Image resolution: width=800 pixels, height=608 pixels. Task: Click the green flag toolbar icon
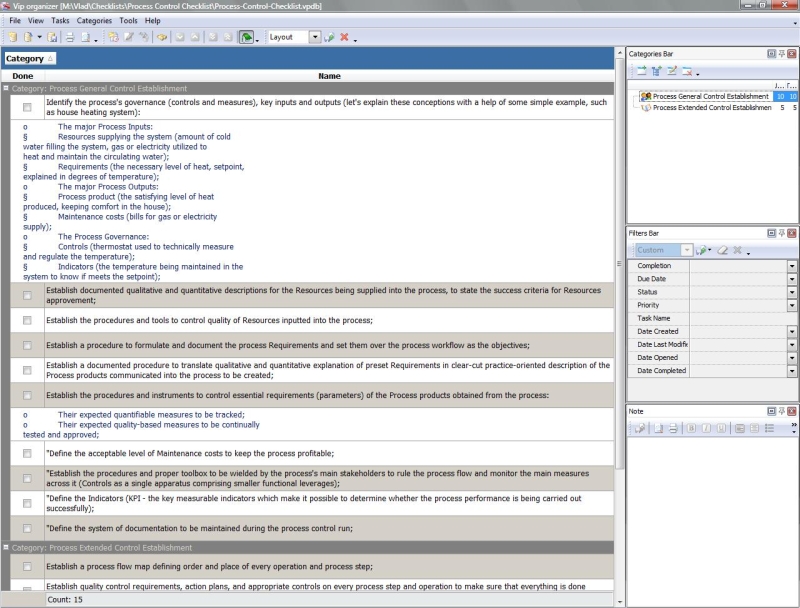coord(246,37)
